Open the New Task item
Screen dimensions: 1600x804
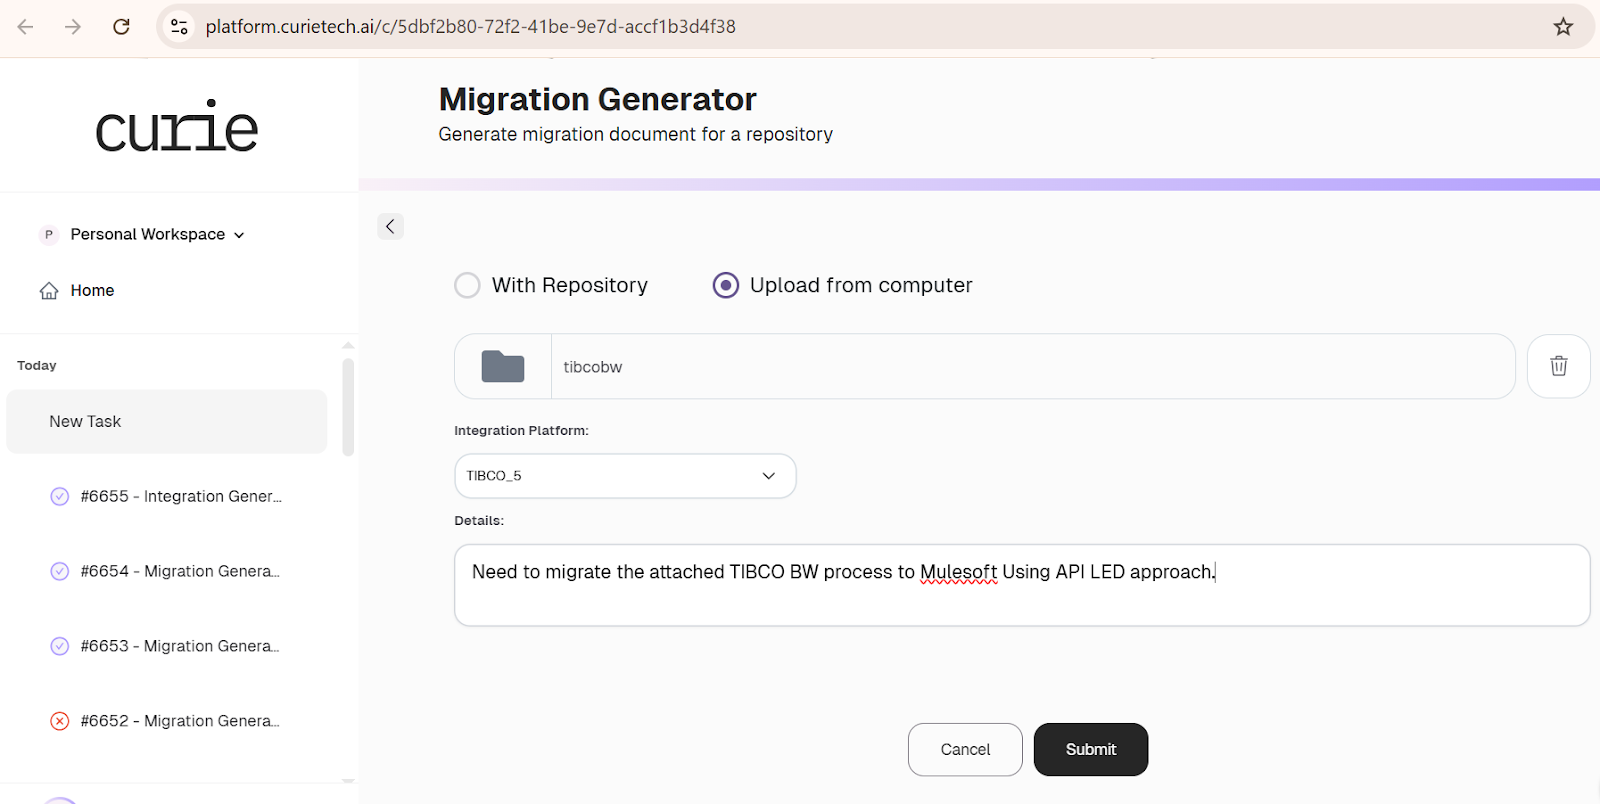point(167,422)
